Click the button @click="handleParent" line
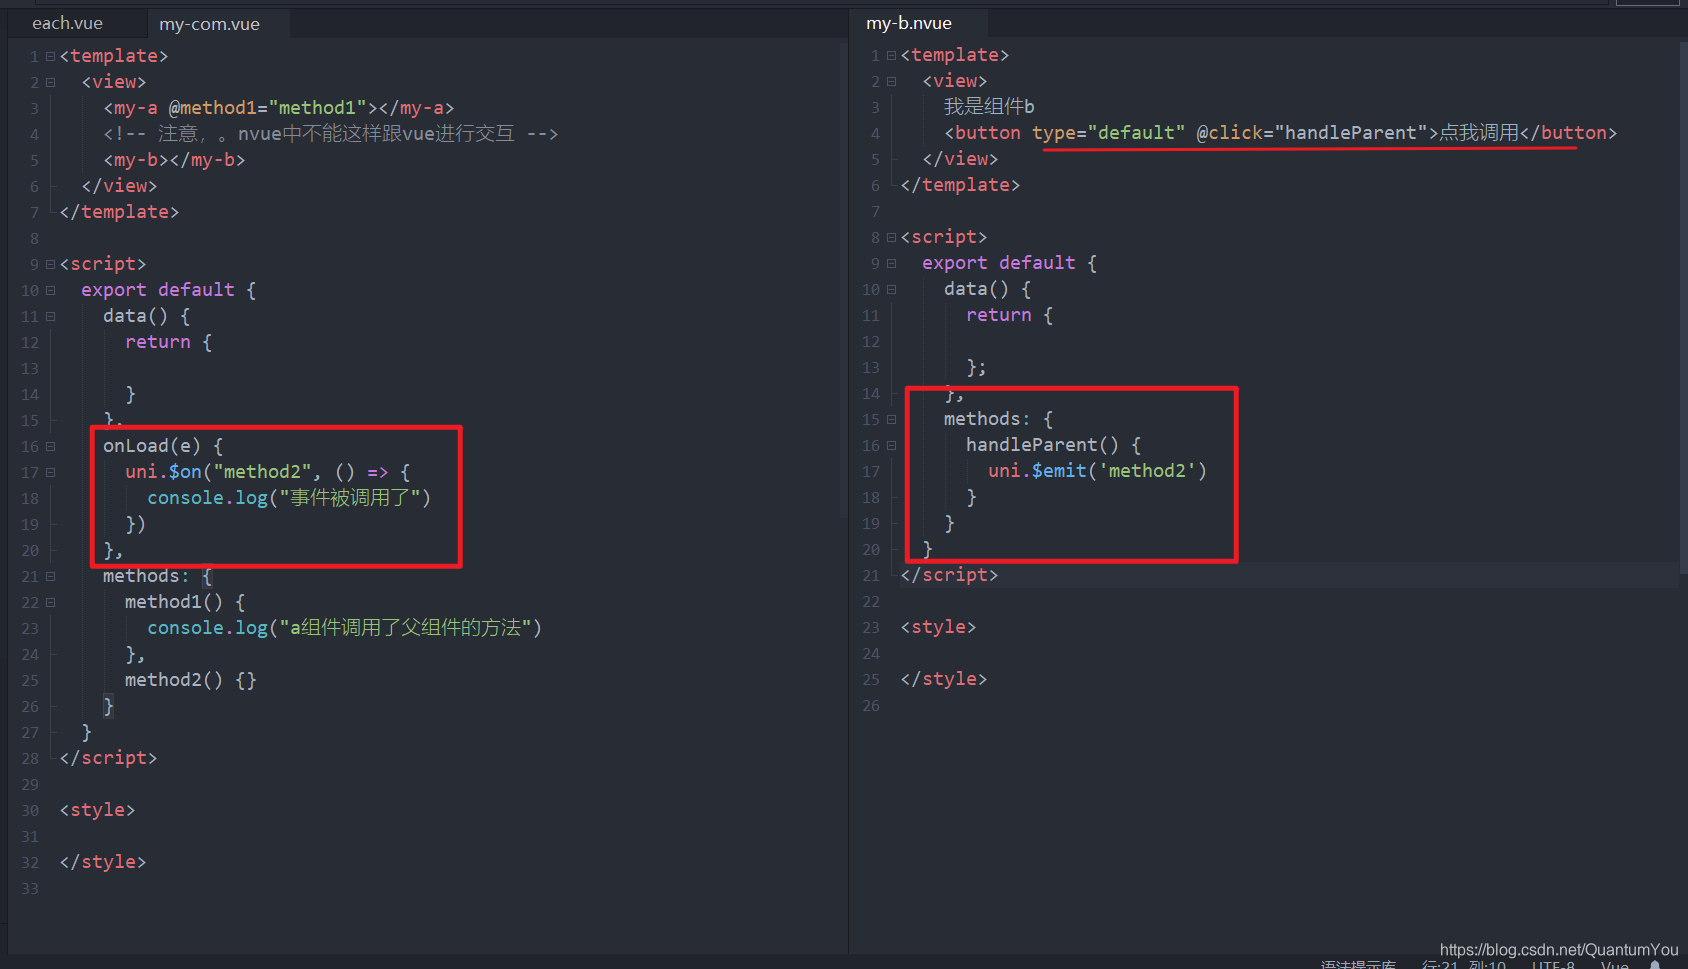The width and height of the screenshot is (1688, 969). coord(1280,133)
